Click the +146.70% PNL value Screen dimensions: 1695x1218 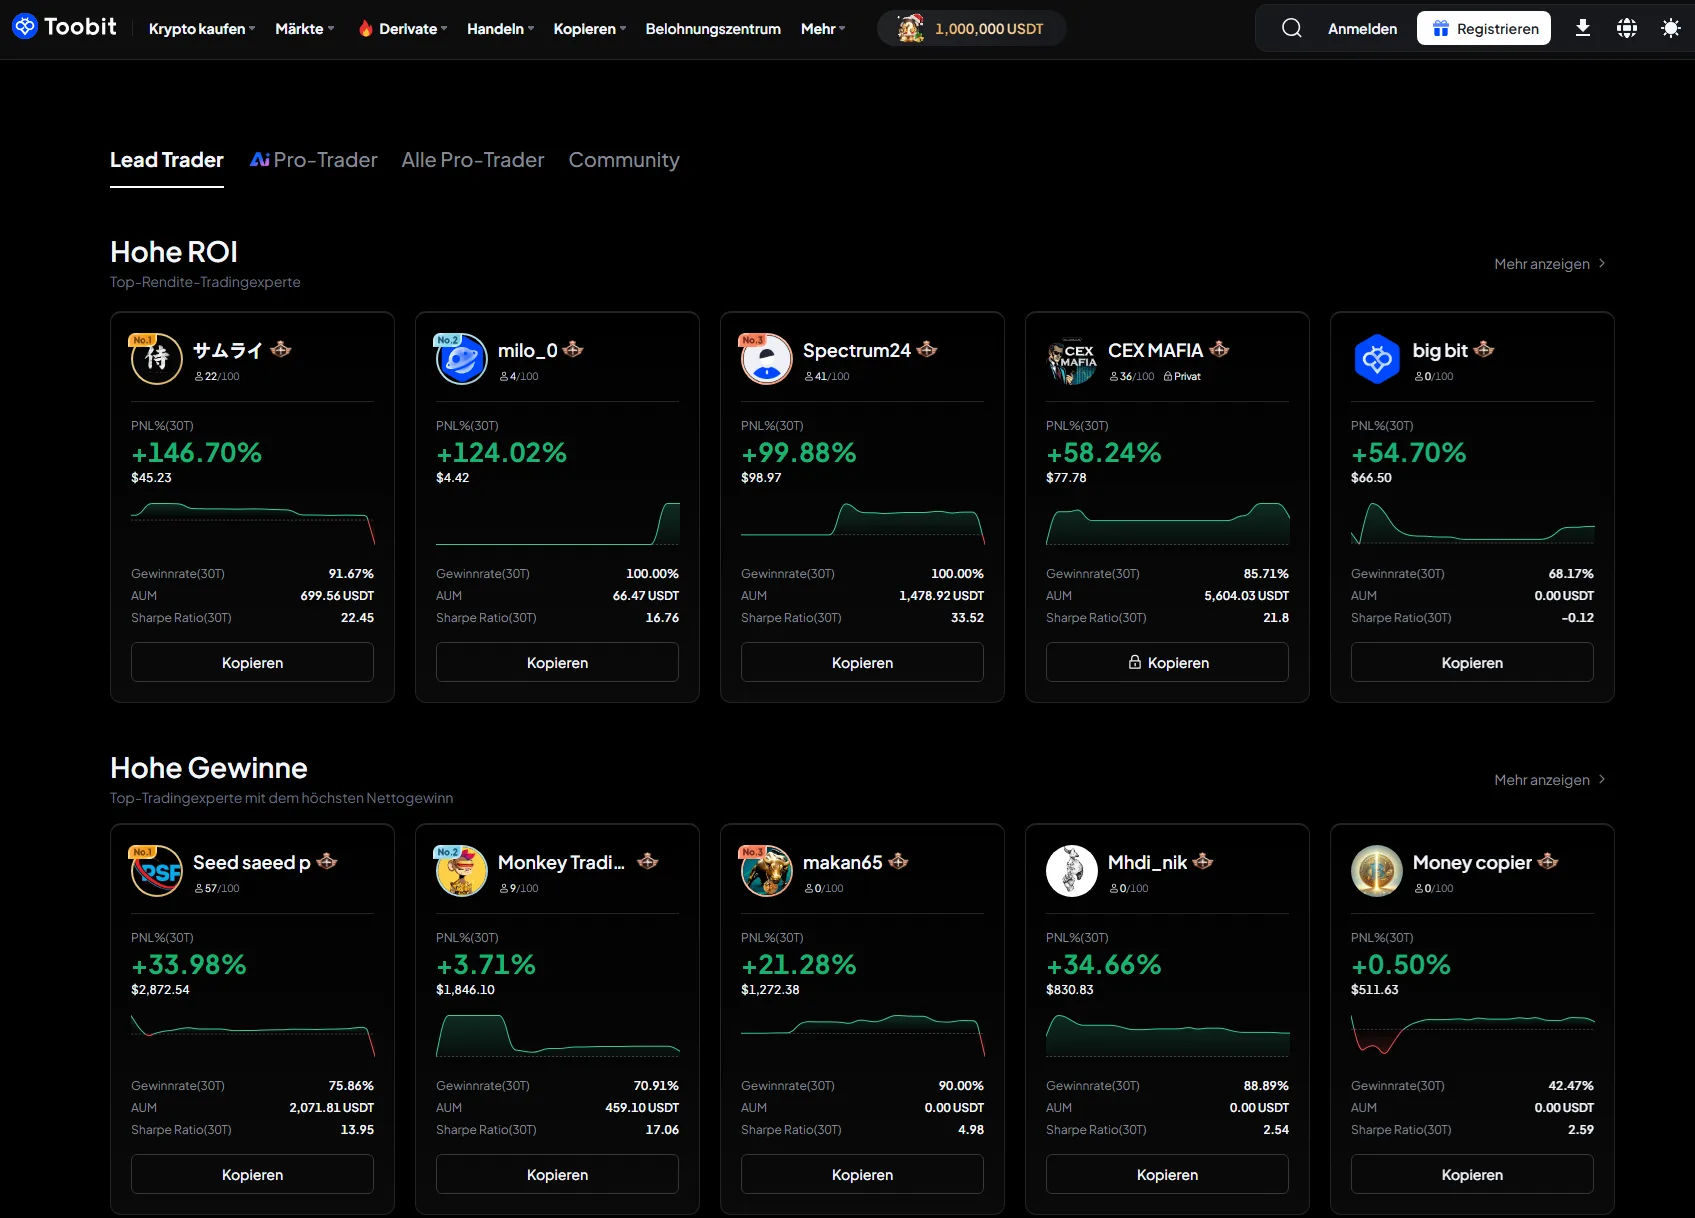click(196, 453)
